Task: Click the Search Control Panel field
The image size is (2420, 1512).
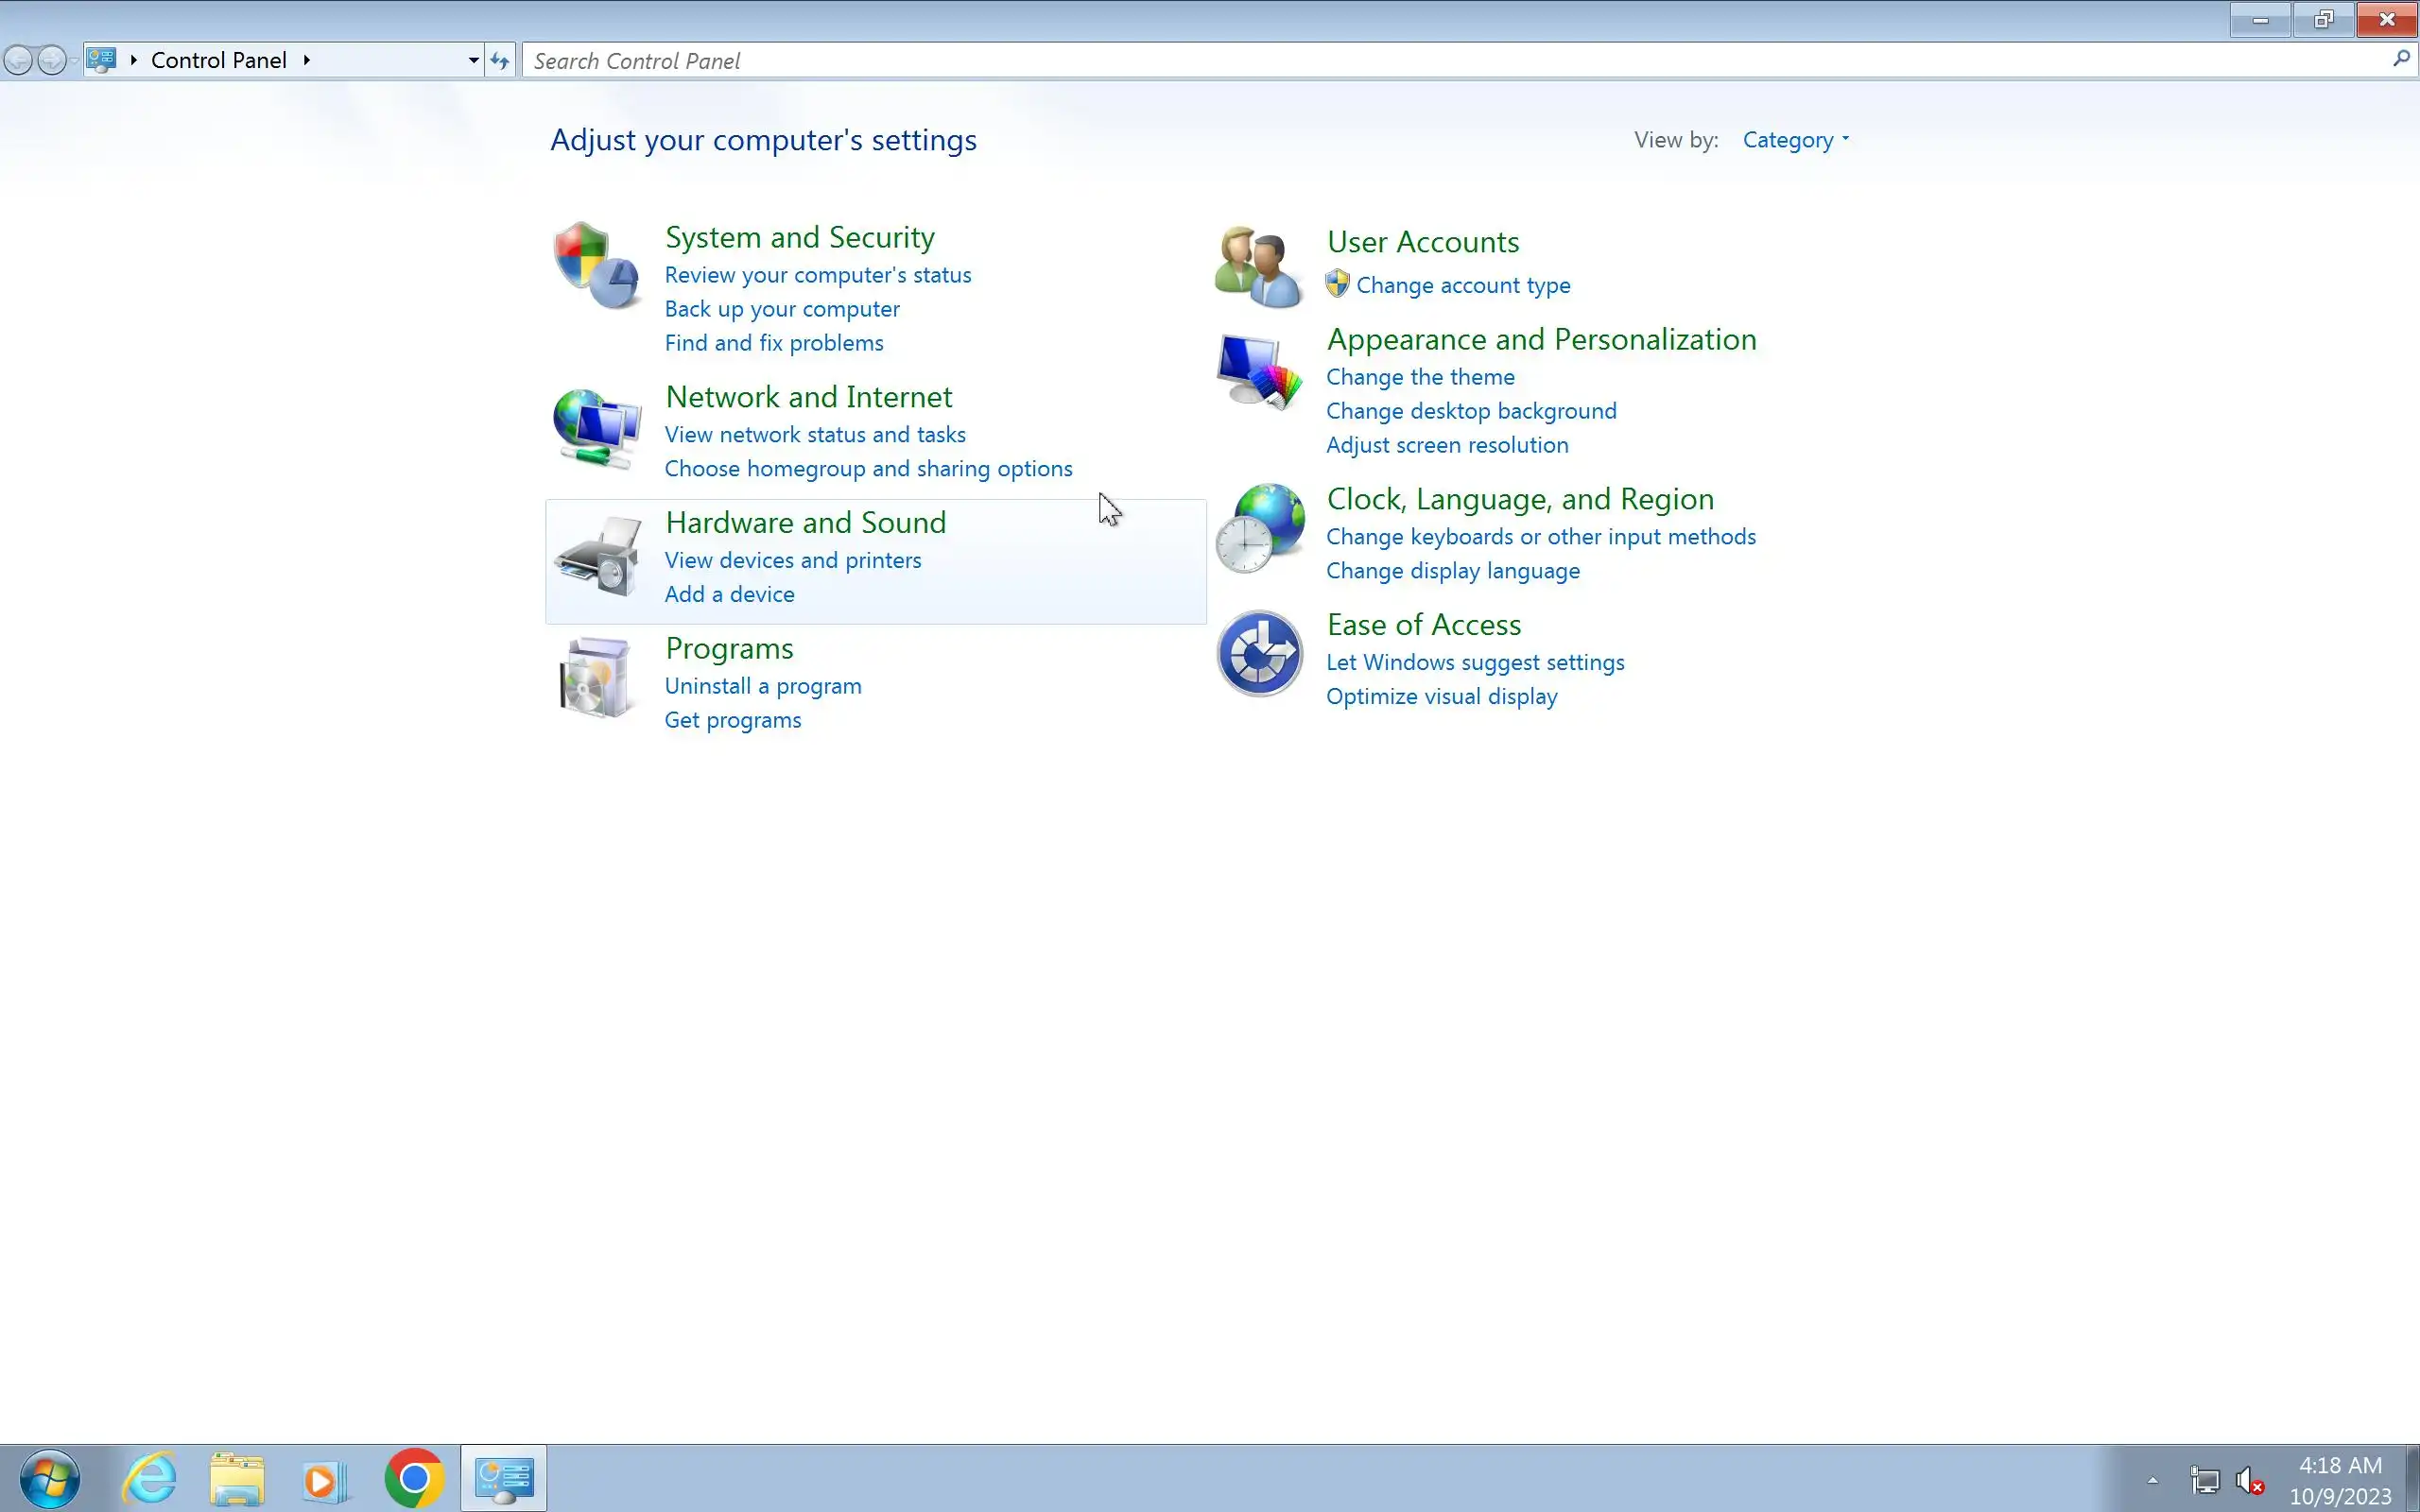Action: tap(1450, 61)
